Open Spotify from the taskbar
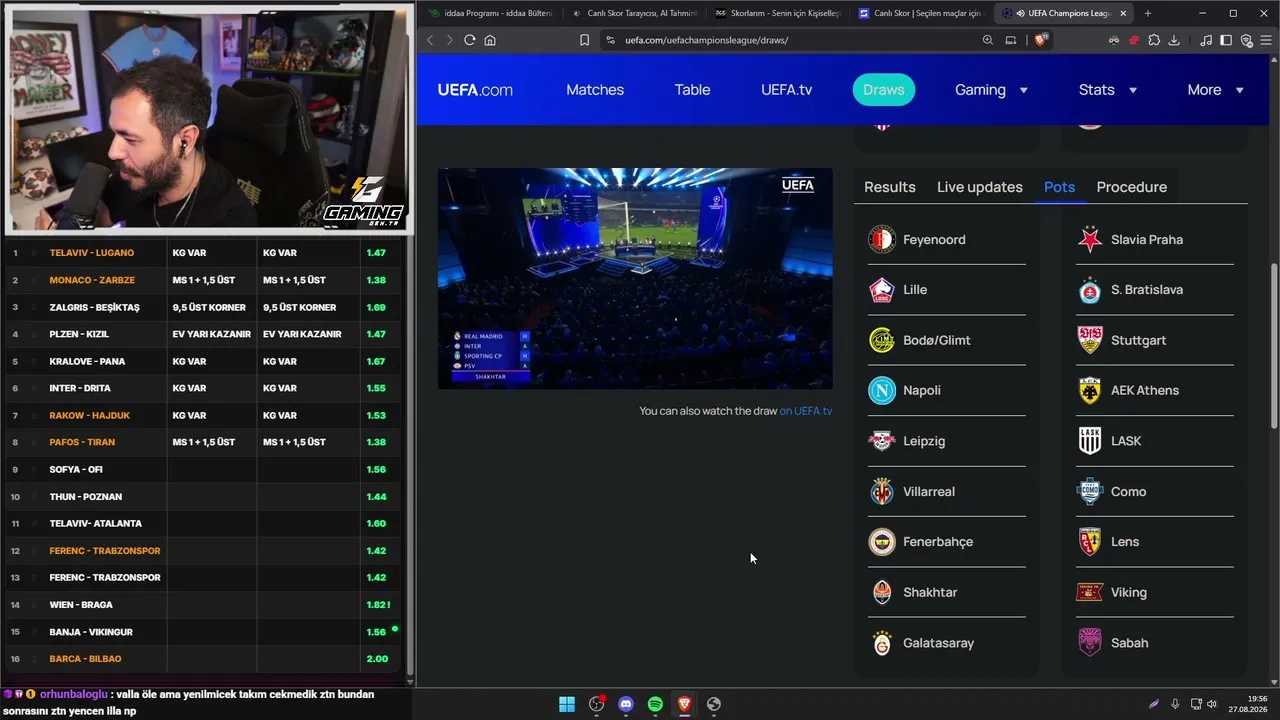This screenshot has height=720, width=1280. click(655, 704)
